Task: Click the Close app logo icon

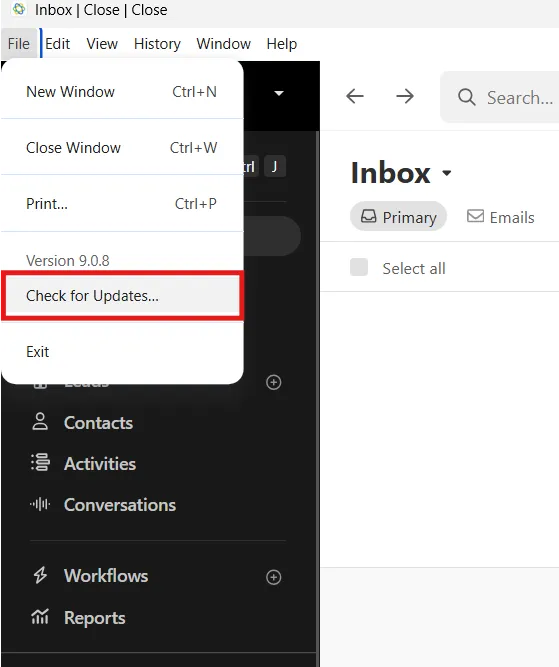Action: tap(19, 9)
